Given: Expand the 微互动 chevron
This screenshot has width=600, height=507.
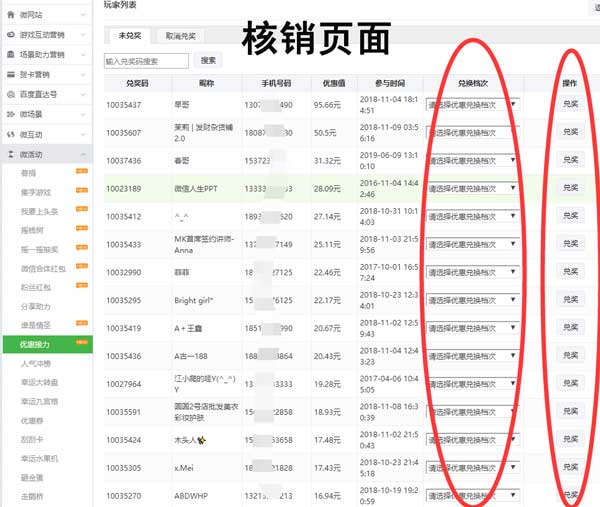Looking at the screenshot, I should pyautogui.click(x=83, y=135).
